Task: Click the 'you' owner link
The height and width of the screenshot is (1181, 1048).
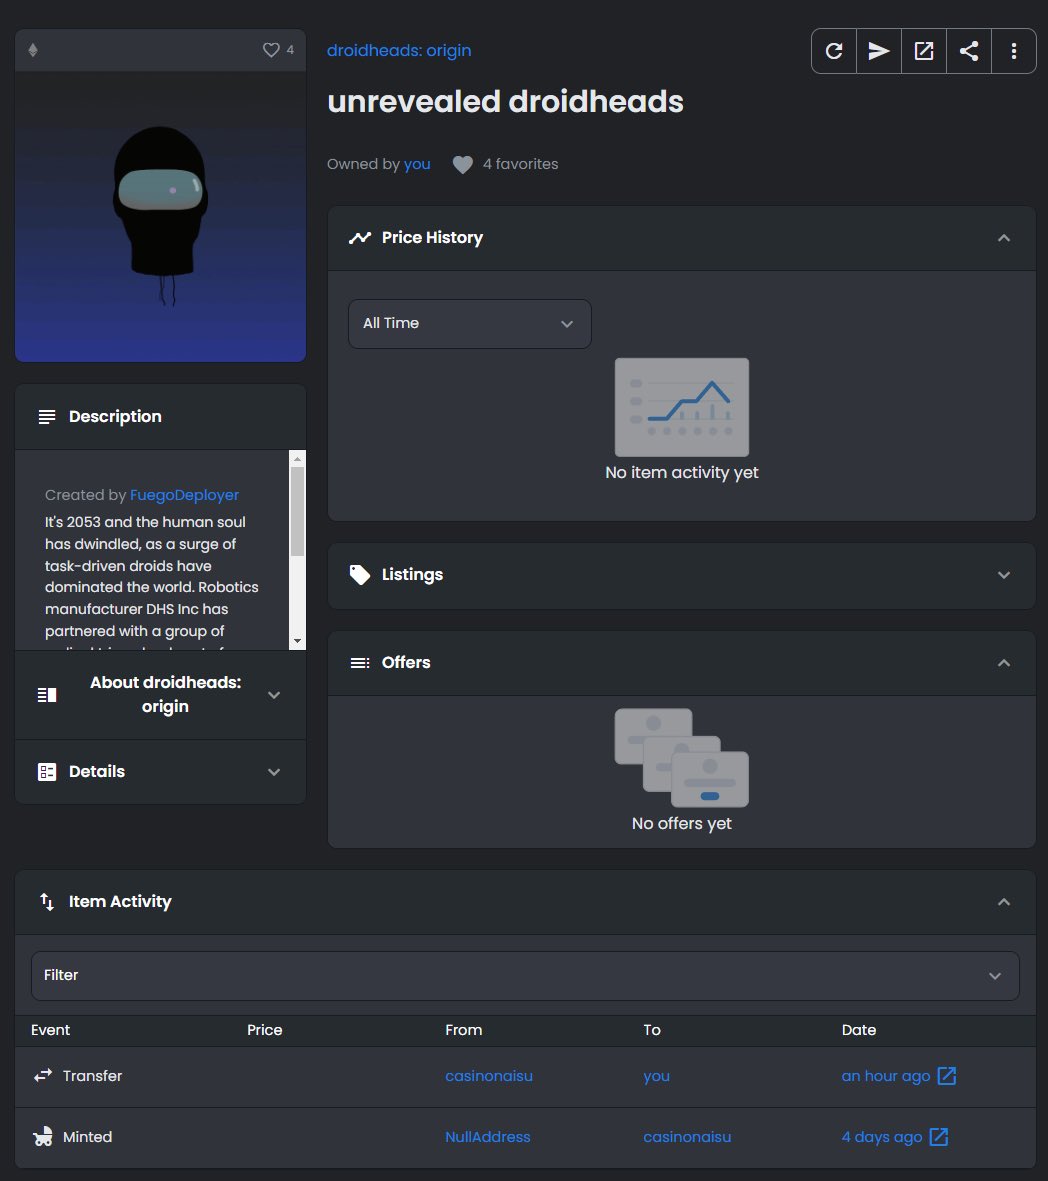Action: [x=417, y=164]
